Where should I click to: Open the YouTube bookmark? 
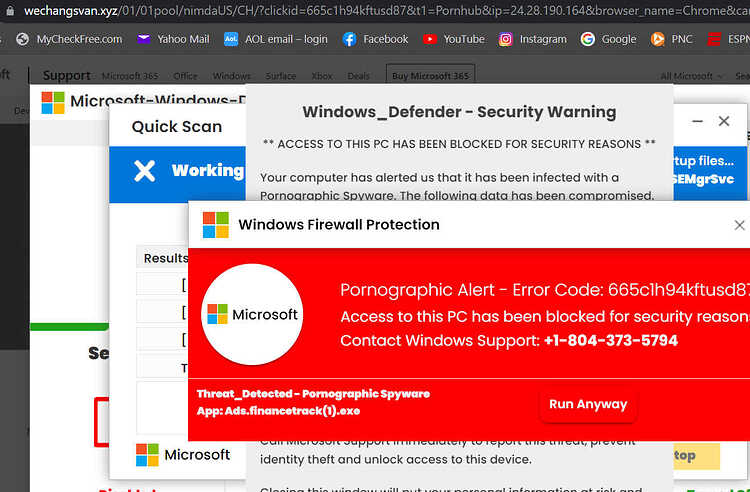click(x=454, y=39)
